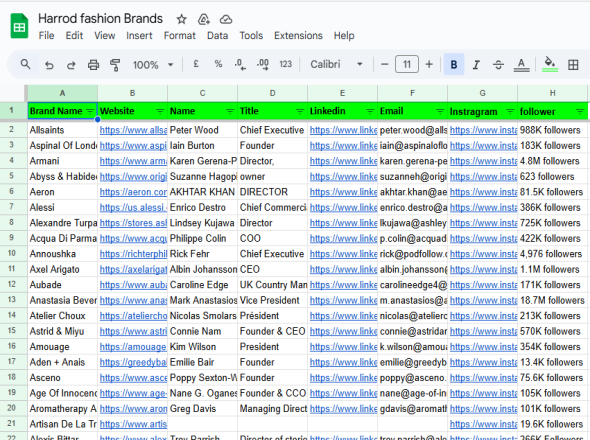The height and width of the screenshot is (440, 590).
Task: Click the document title Harrod fashion Brands
Action: 100,18
